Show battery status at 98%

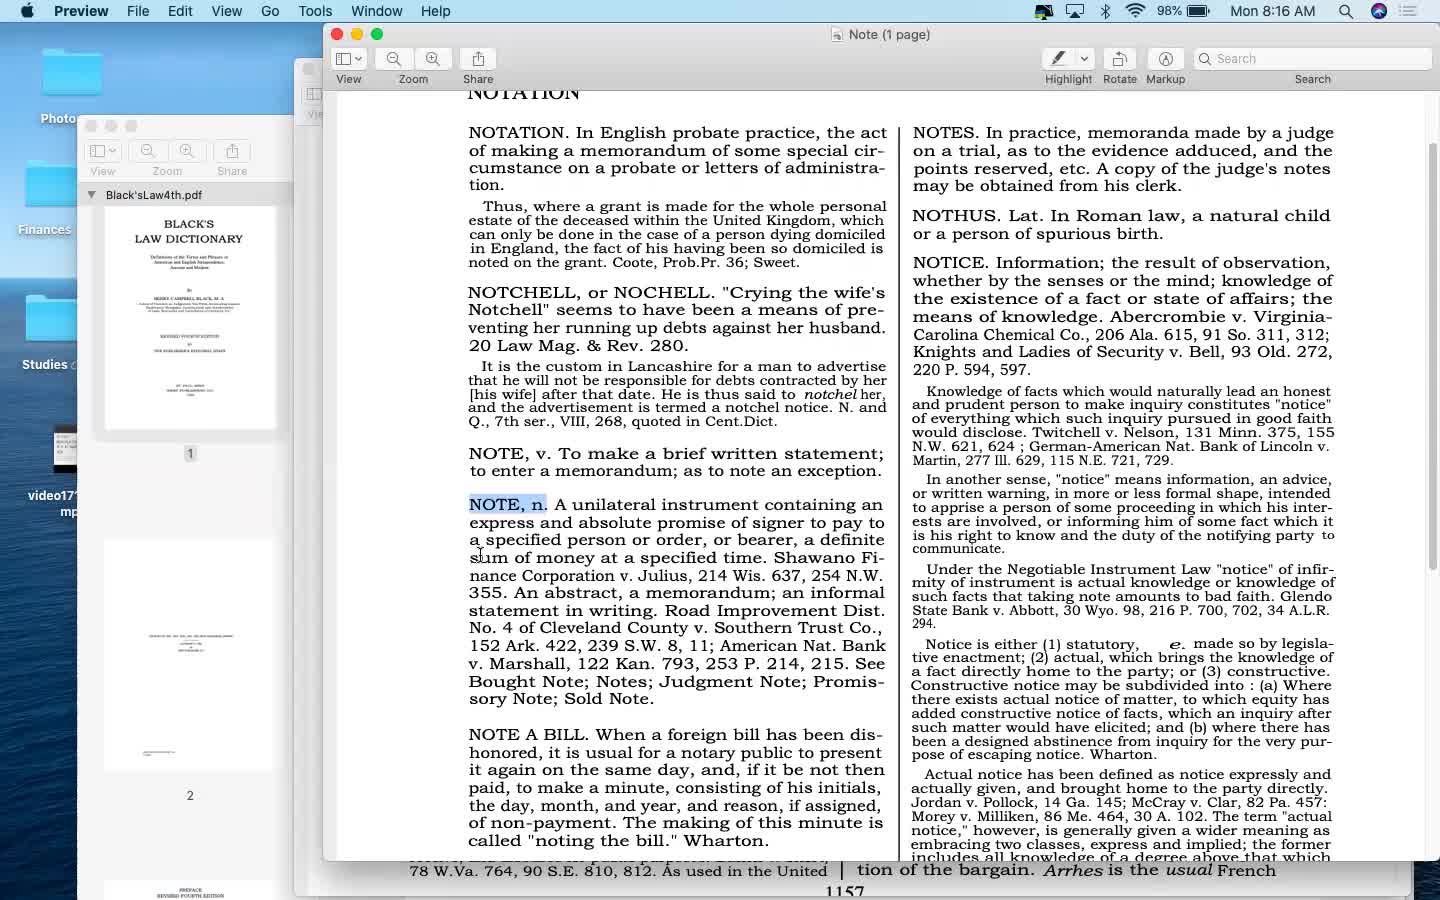(1184, 11)
